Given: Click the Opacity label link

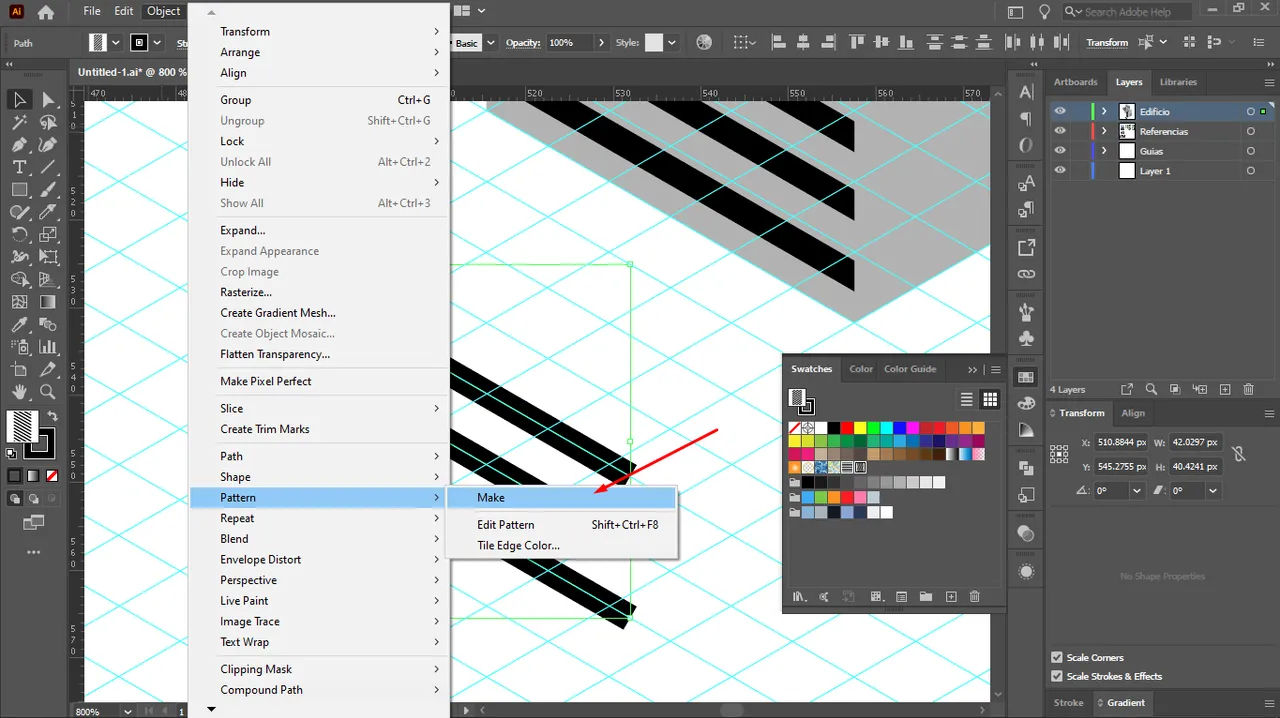Looking at the screenshot, I should (523, 43).
